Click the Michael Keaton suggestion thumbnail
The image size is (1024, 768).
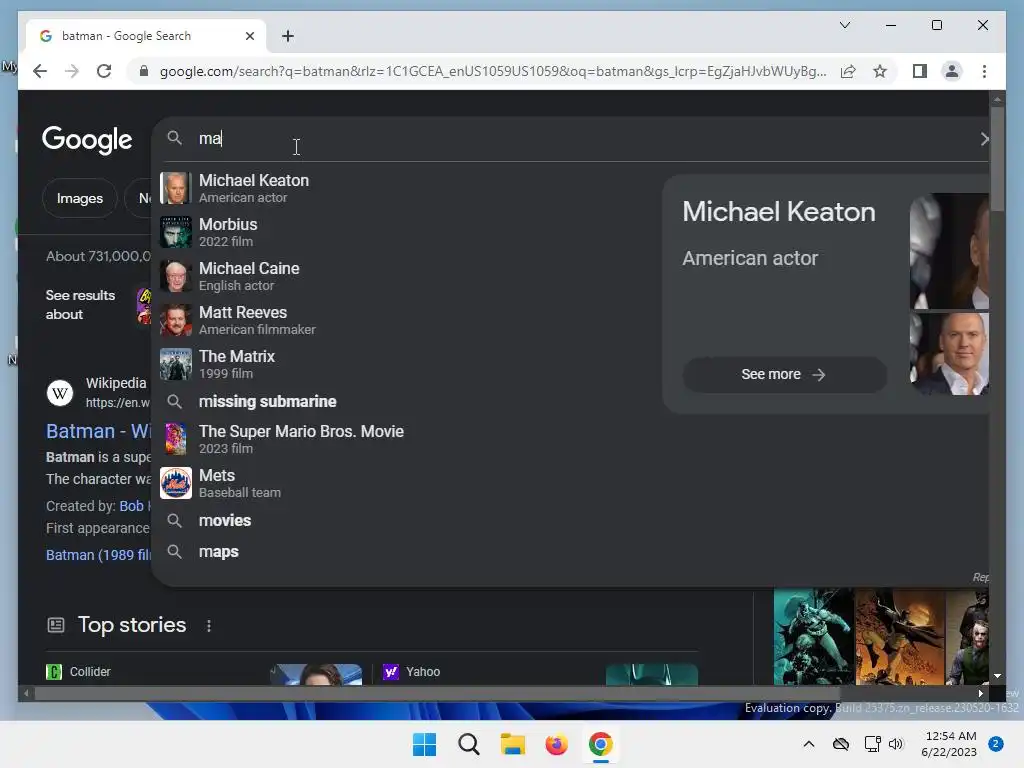point(176,188)
